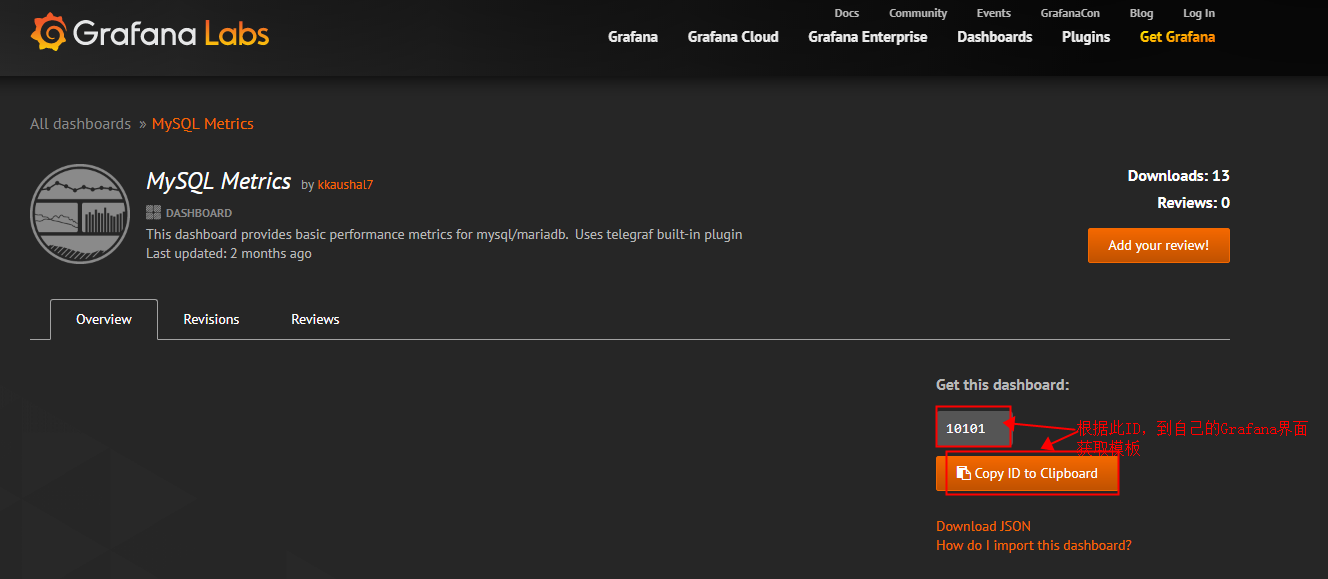
Task: Click Download JSON link
Action: pos(983,526)
